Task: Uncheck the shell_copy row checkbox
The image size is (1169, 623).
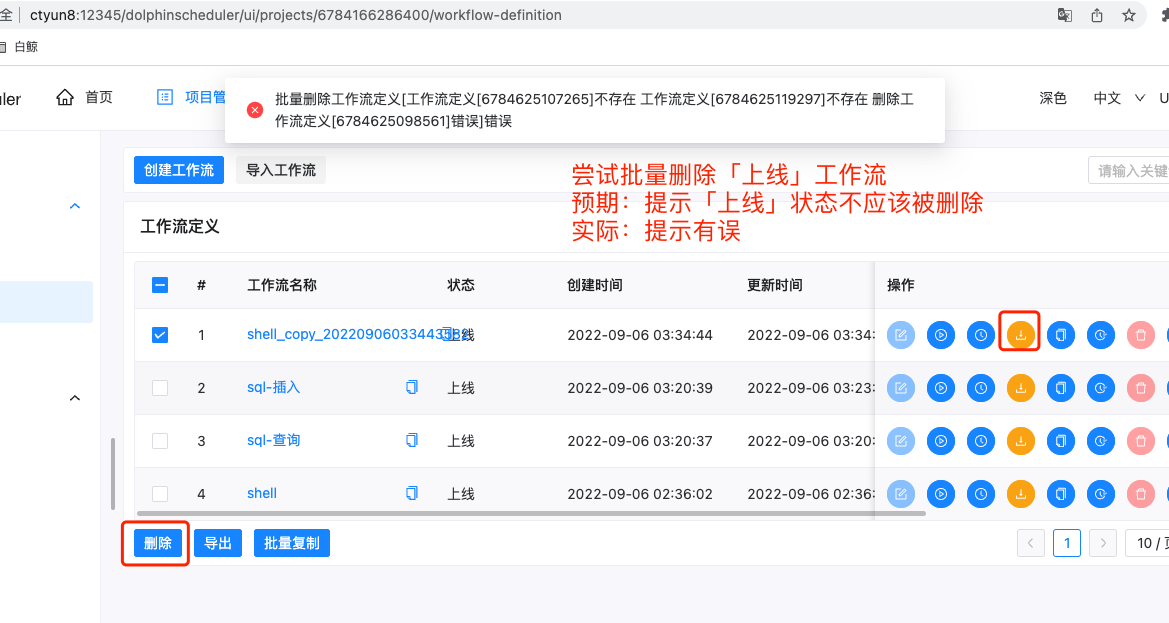Action: [160, 335]
